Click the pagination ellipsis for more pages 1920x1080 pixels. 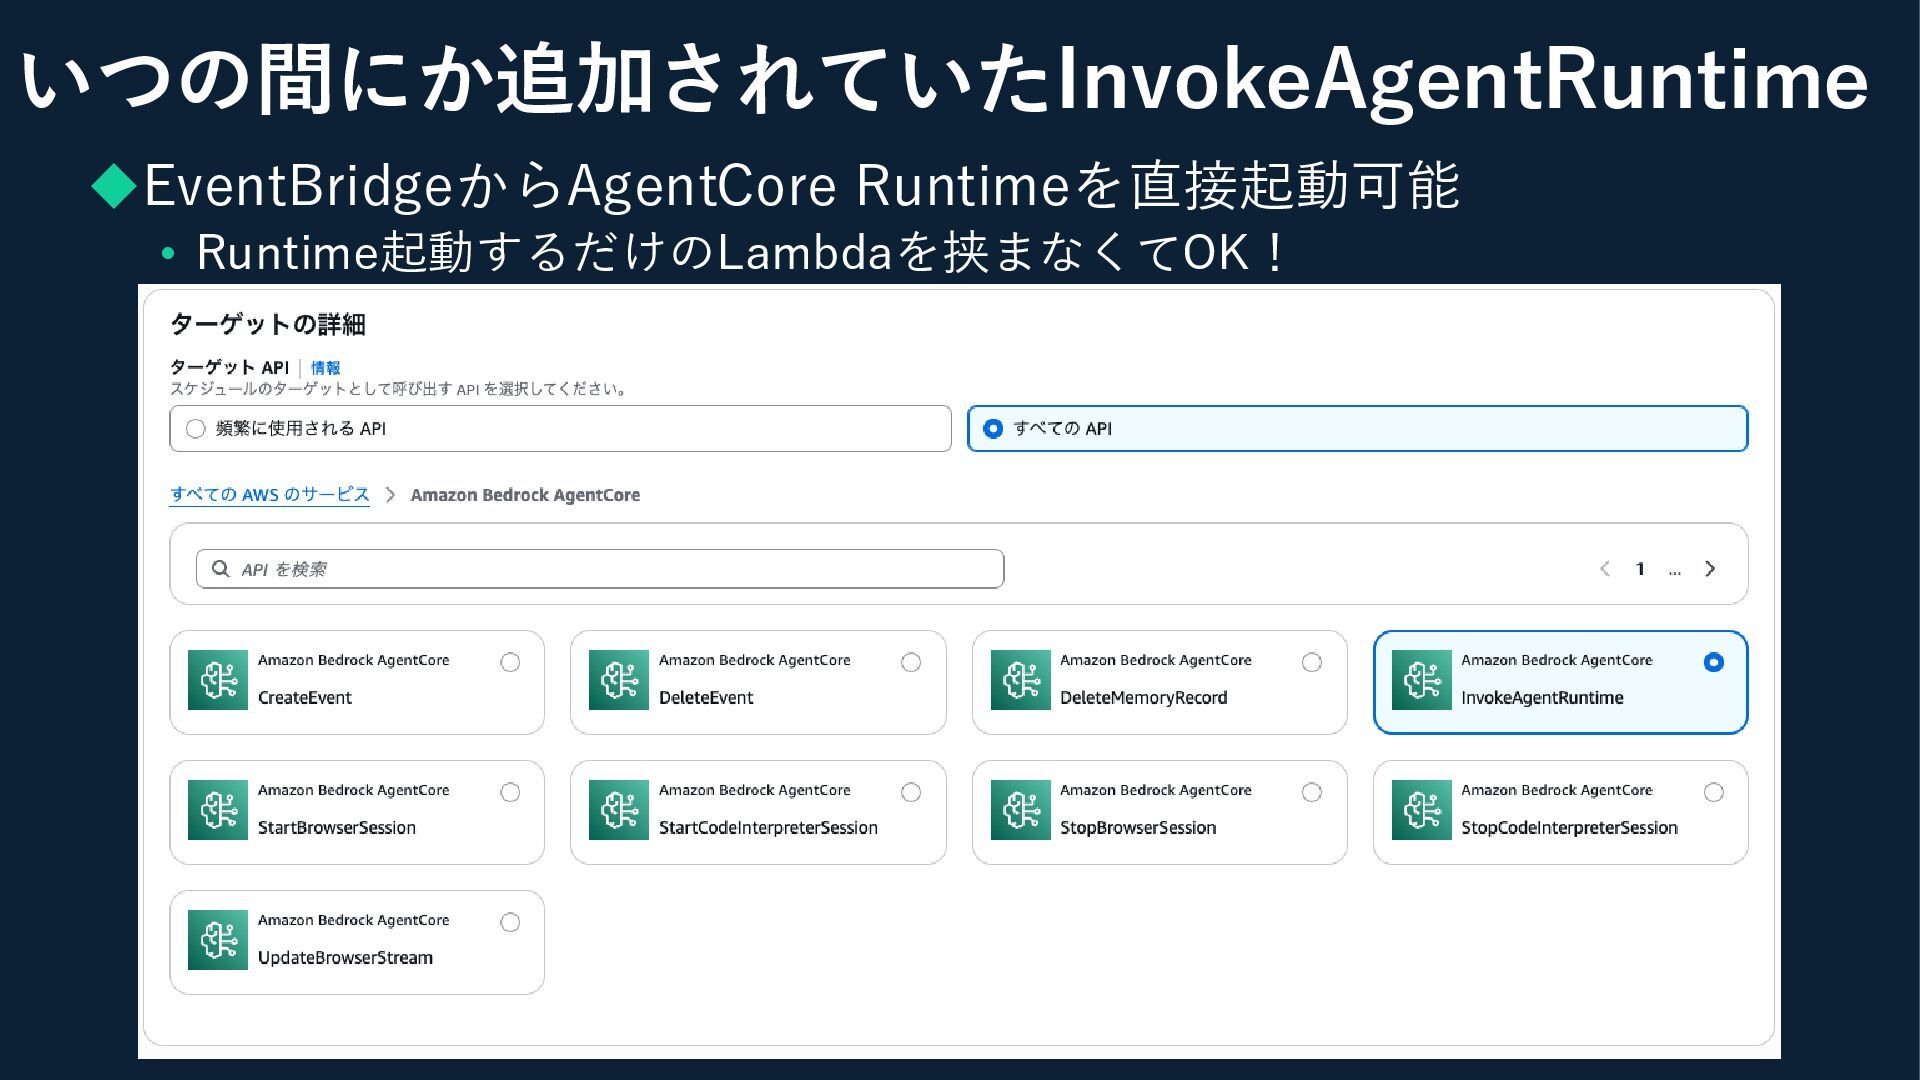click(x=1674, y=570)
